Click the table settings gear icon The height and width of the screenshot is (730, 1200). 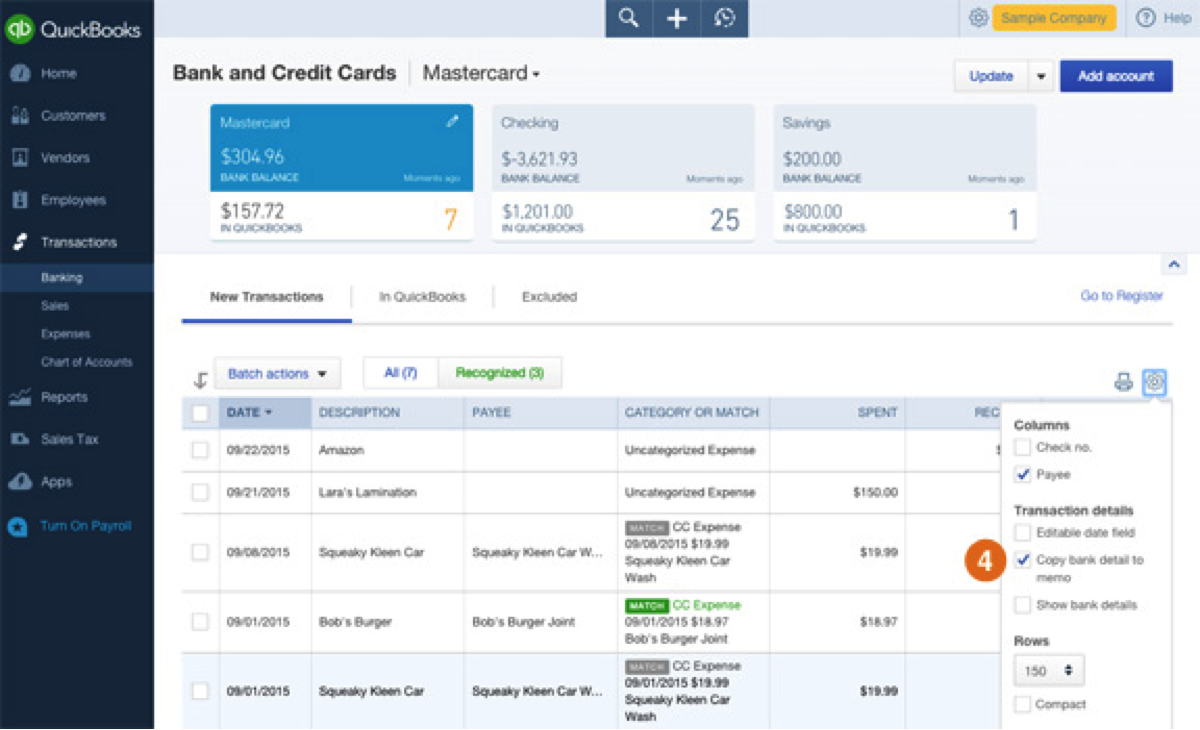click(1155, 381)
